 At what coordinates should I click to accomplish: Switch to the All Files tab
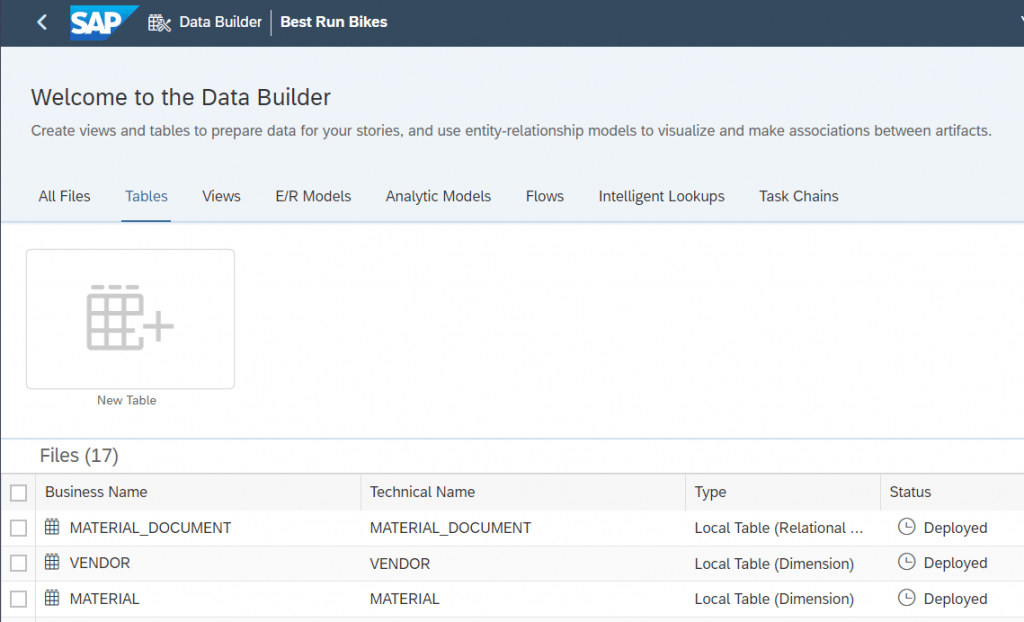64,196
